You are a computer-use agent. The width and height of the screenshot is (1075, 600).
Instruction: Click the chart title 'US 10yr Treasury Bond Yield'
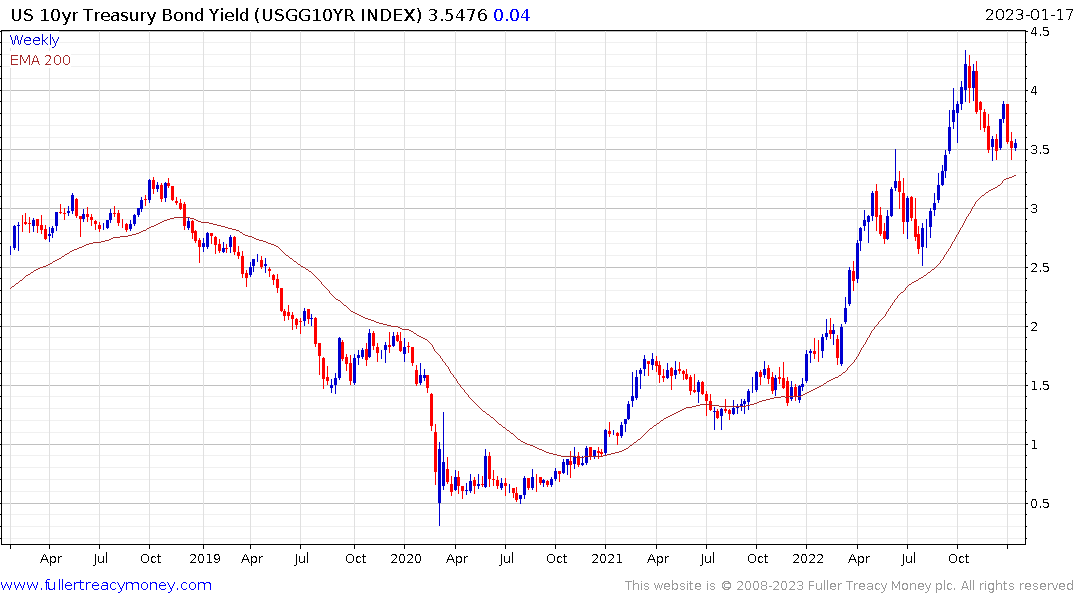point(130,15)
